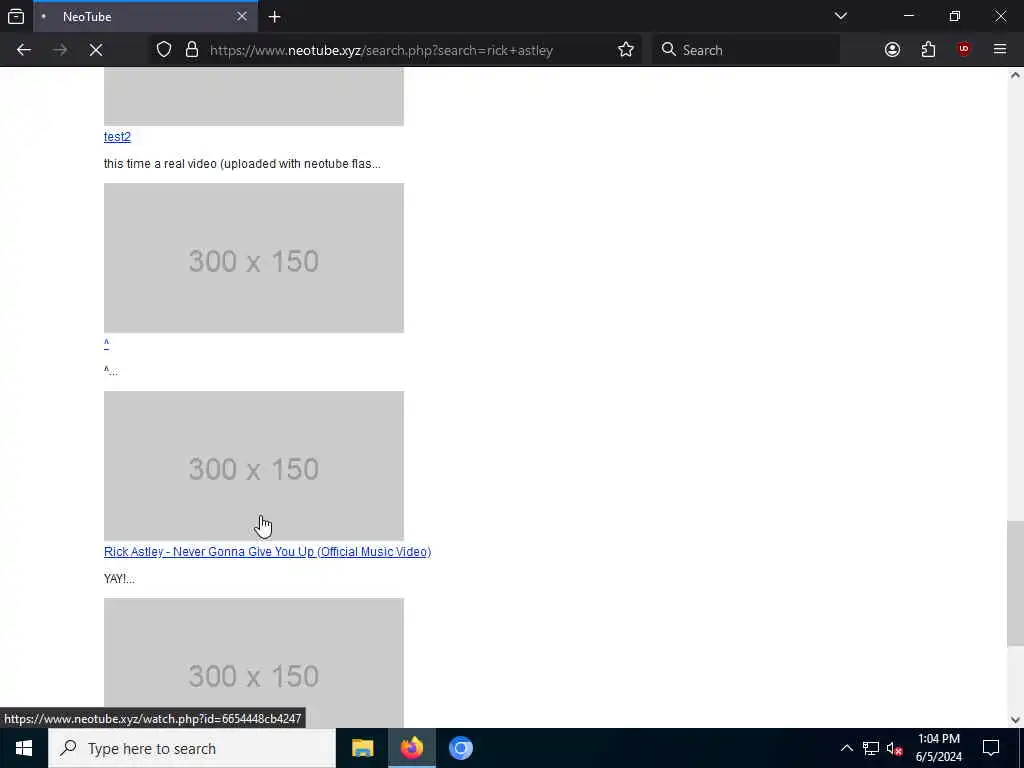Image resolution: width=1024 pixels, height=768 pixels.
Task: Open Rick Astley Never Gonna Give You Up link
Action: pyautogui.click(x=267, y=552)
